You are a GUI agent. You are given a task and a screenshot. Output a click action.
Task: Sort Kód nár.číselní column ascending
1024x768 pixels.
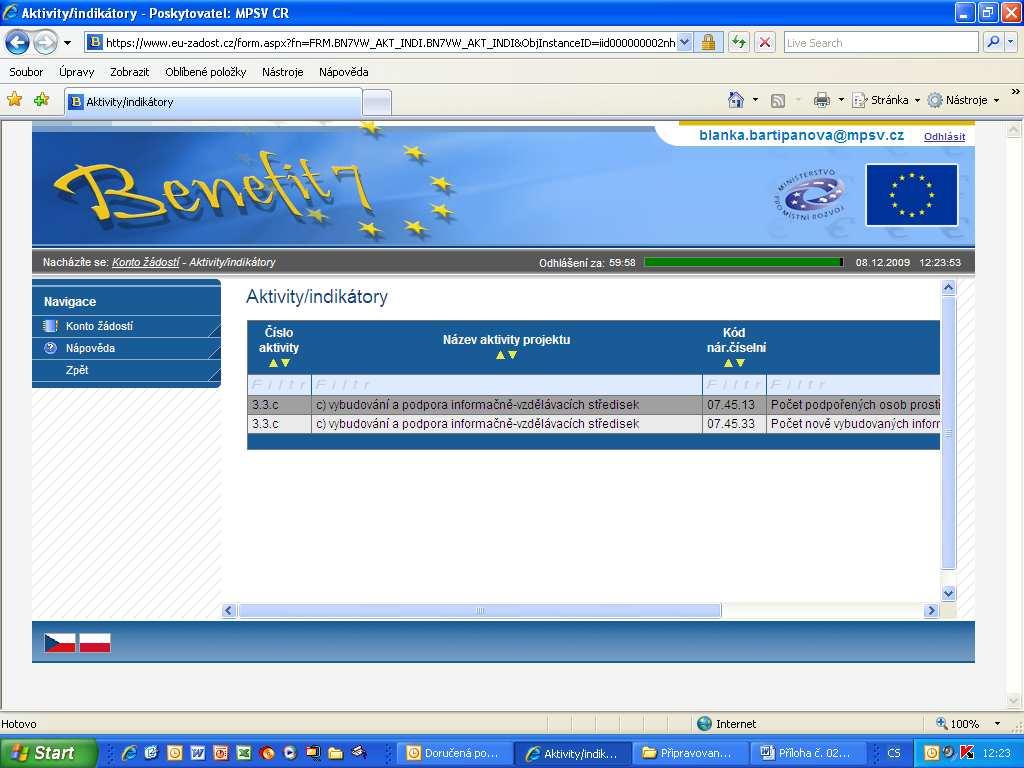tap(728, 363)
